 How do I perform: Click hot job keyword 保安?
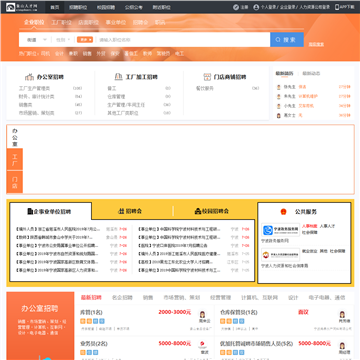pos(115,53)
